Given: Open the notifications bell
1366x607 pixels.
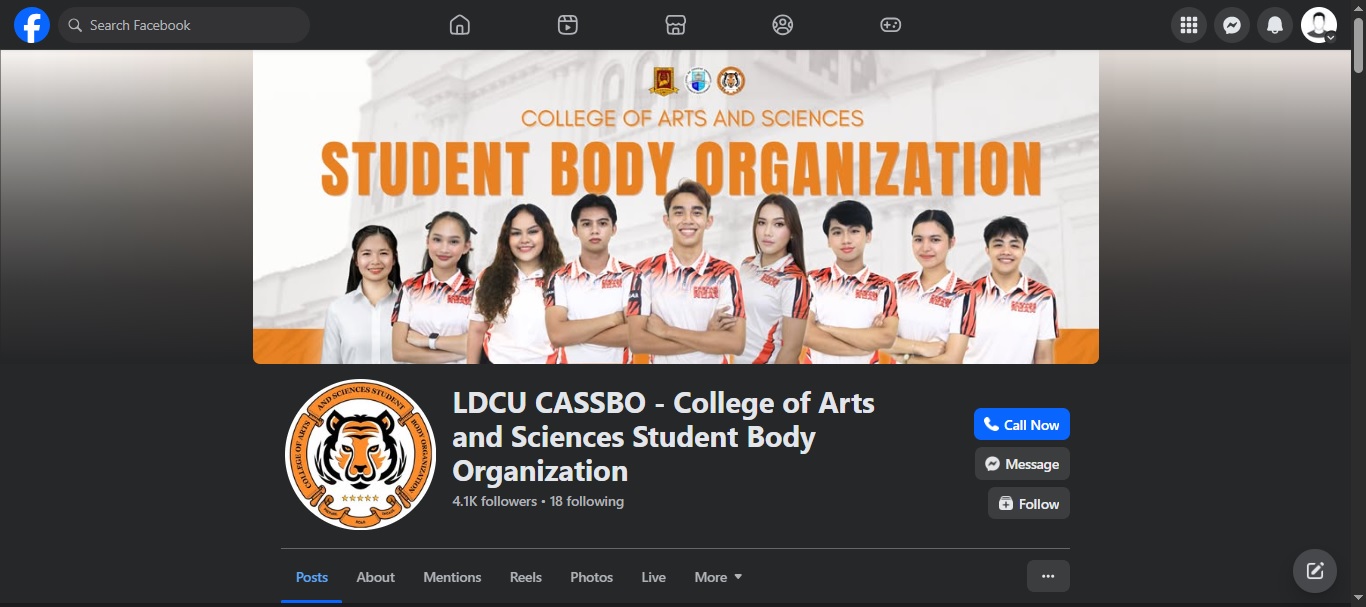Looking at the screenshot, I should pyautogui.click(x=1275, y=25).
